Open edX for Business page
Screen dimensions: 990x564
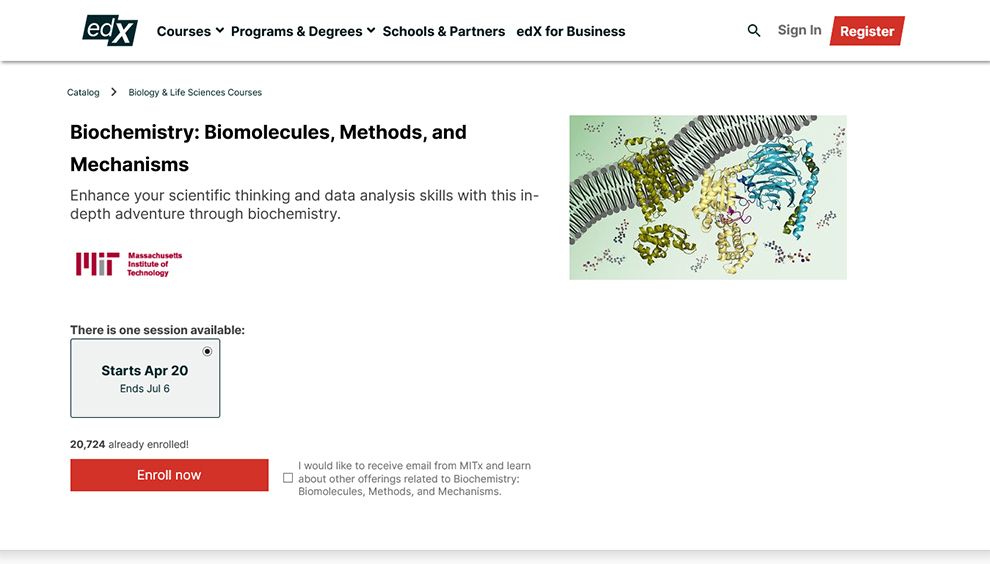click(571, 31)
